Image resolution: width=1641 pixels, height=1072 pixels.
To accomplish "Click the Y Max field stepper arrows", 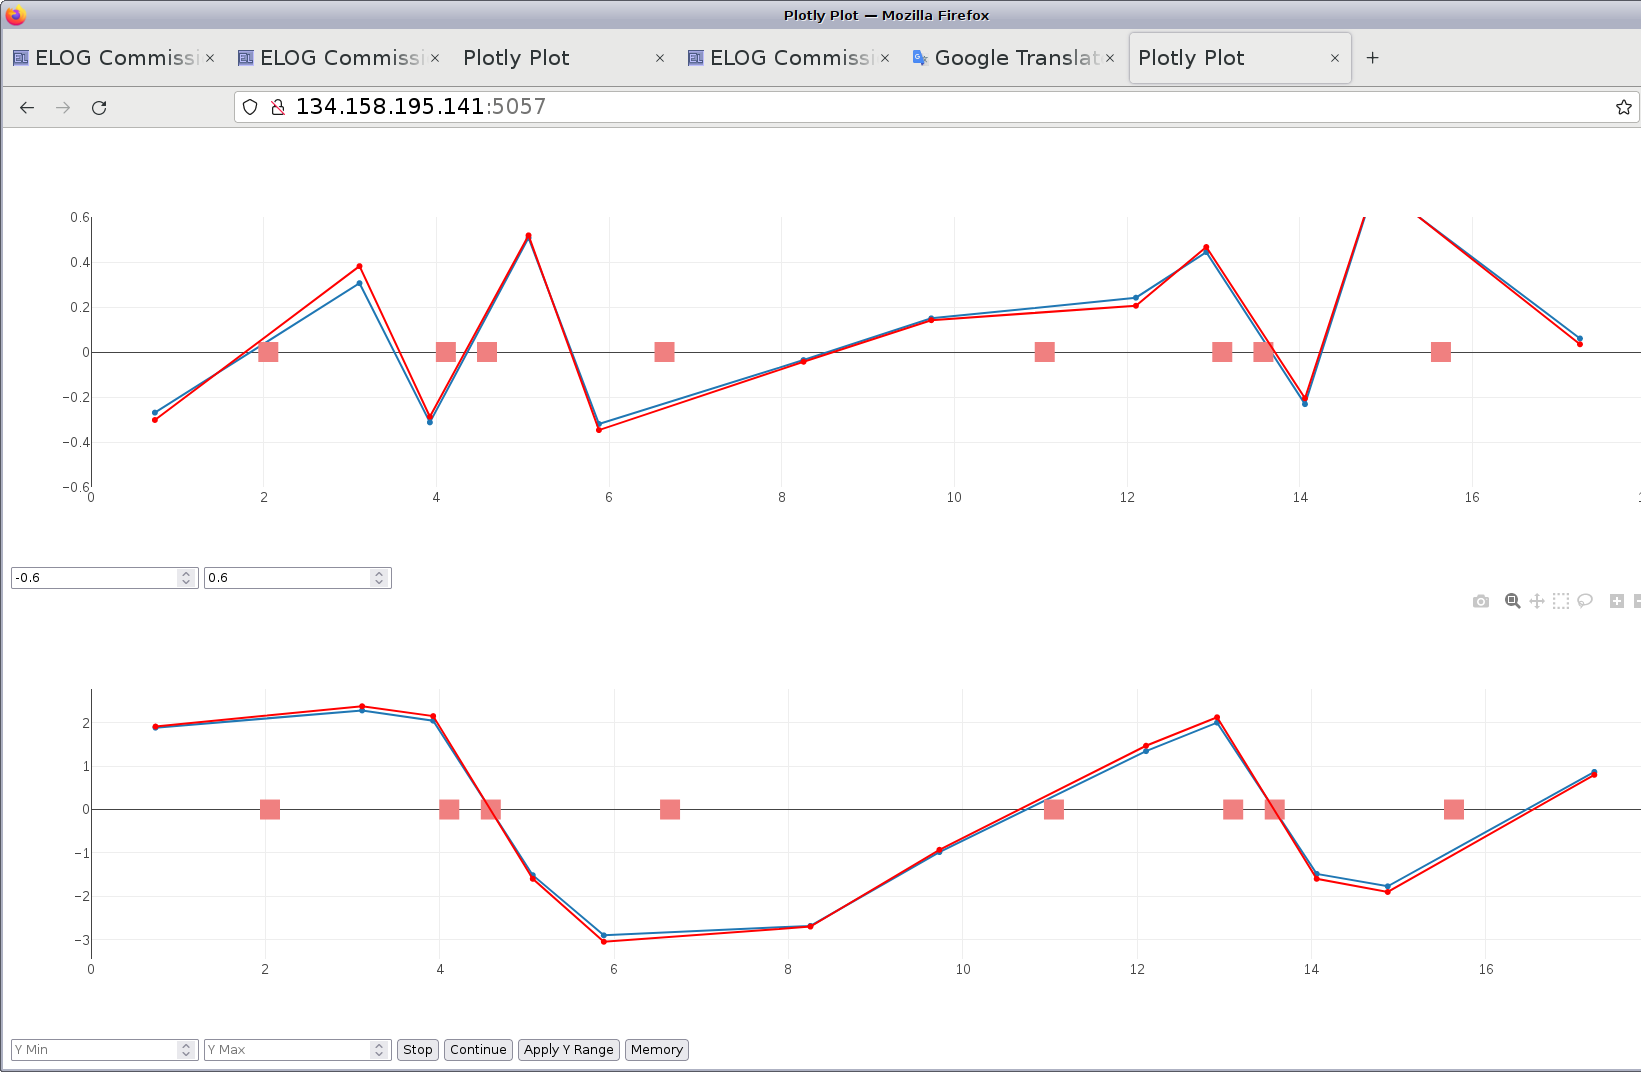I will [x=379, y=1050].
